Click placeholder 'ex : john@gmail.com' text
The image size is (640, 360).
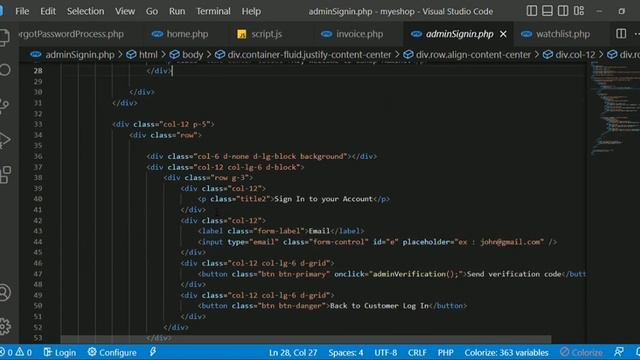pos(499,242)
